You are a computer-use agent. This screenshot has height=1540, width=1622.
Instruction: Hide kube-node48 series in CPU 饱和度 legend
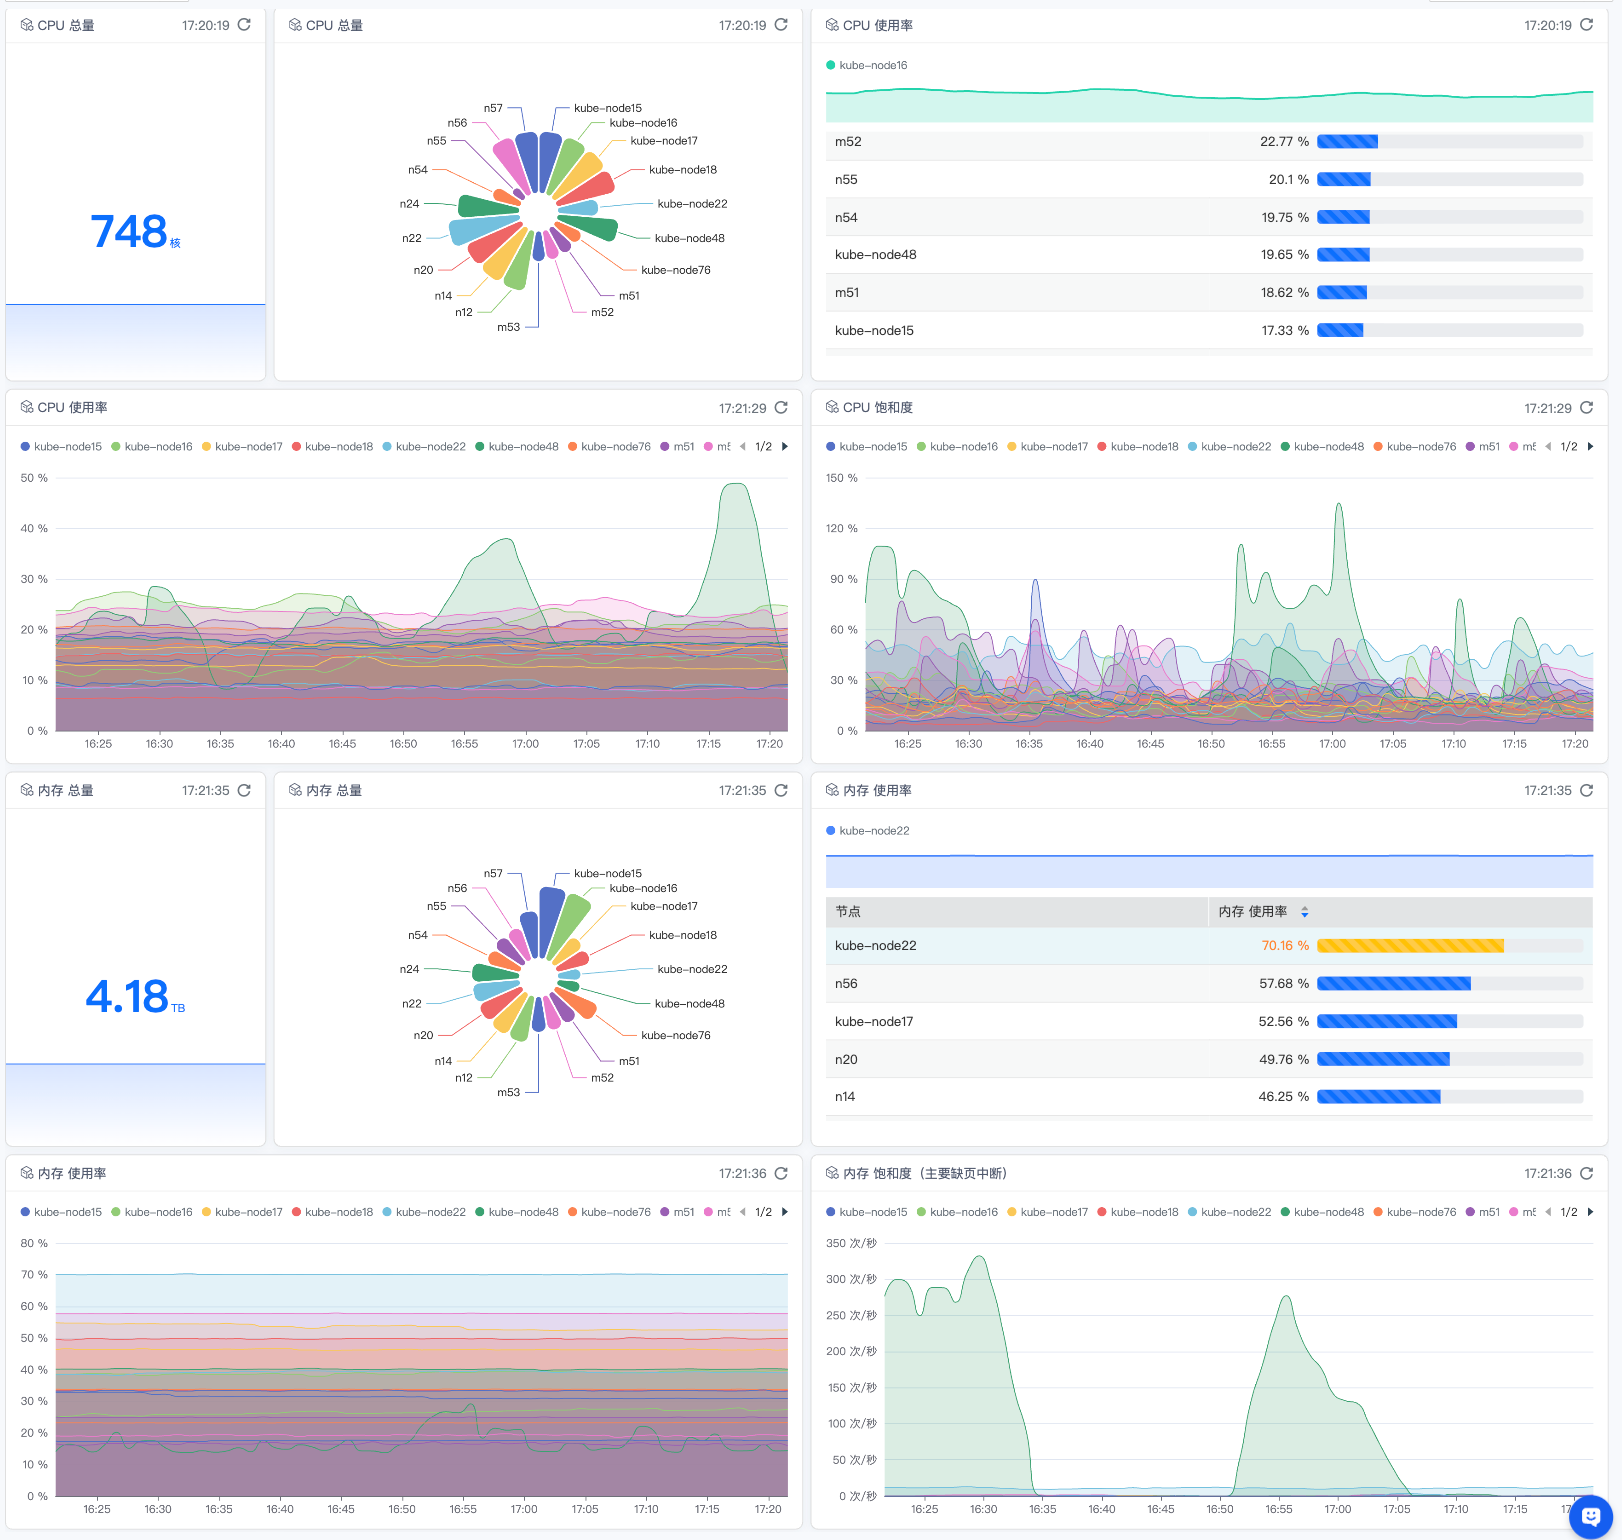pos(1322,447)
